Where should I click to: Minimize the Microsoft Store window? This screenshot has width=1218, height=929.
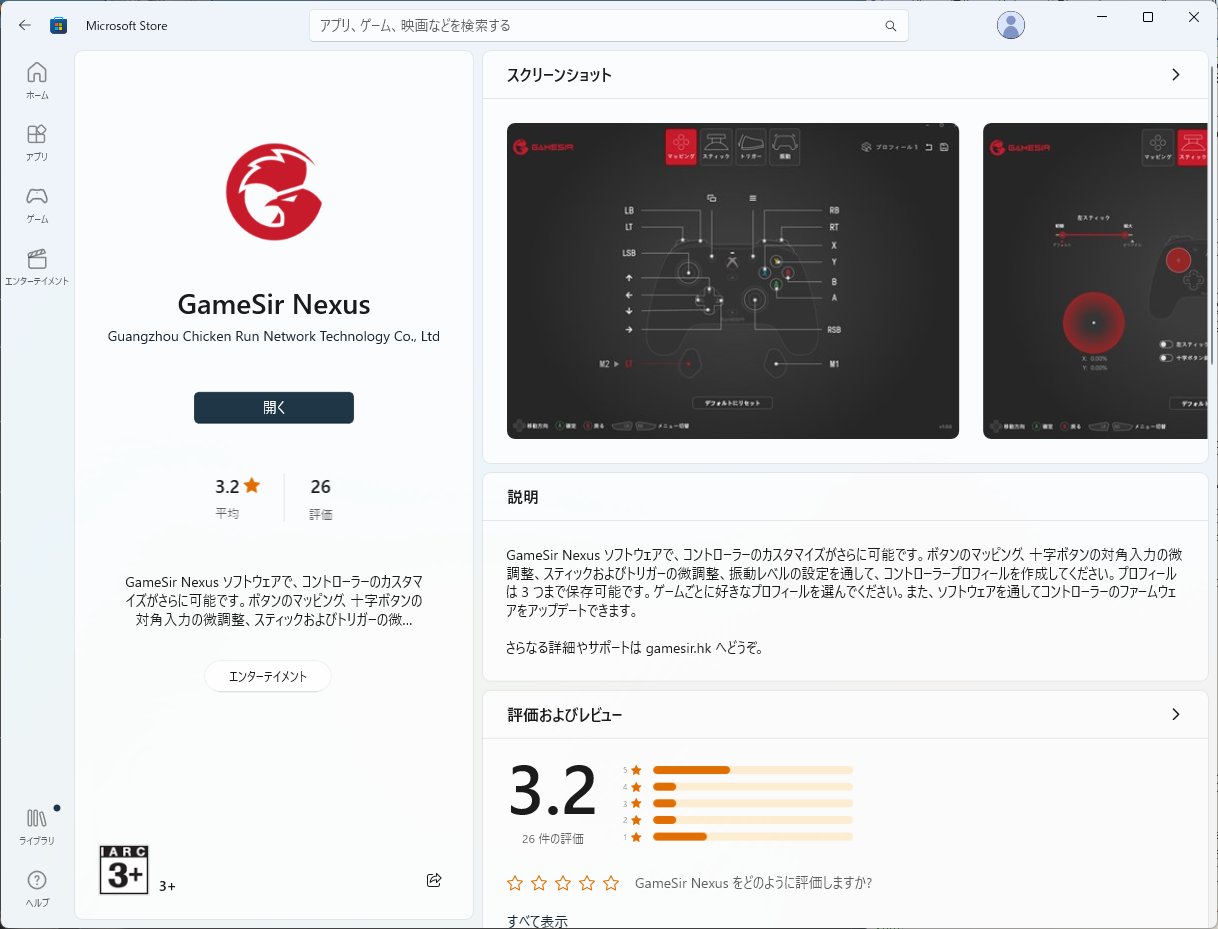[1101, 17]
